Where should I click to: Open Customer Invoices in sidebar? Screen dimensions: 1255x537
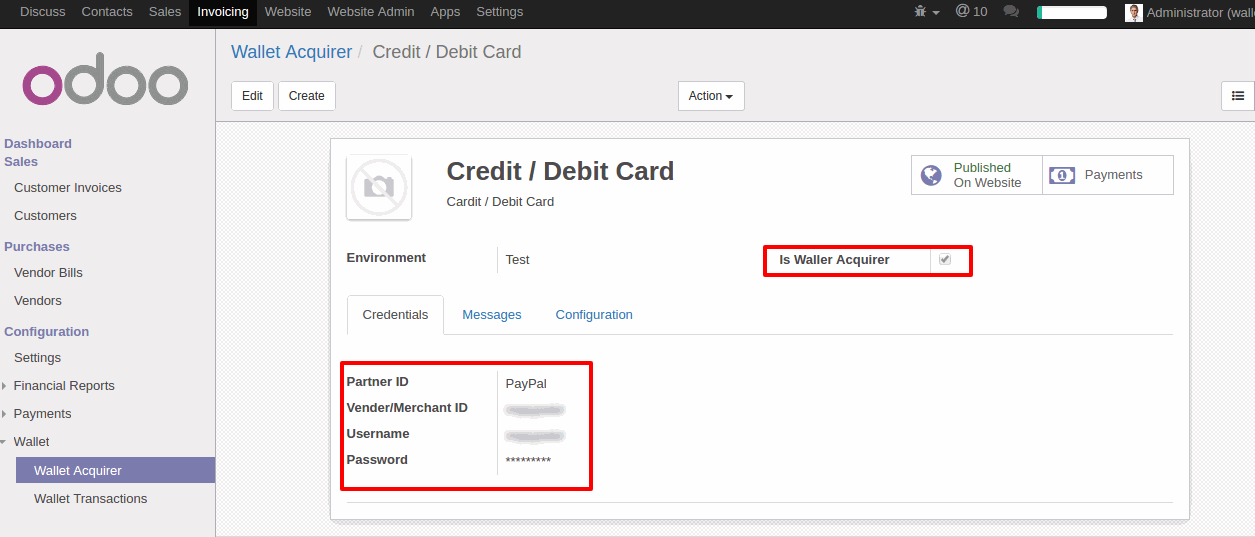(x=68, y=188)
